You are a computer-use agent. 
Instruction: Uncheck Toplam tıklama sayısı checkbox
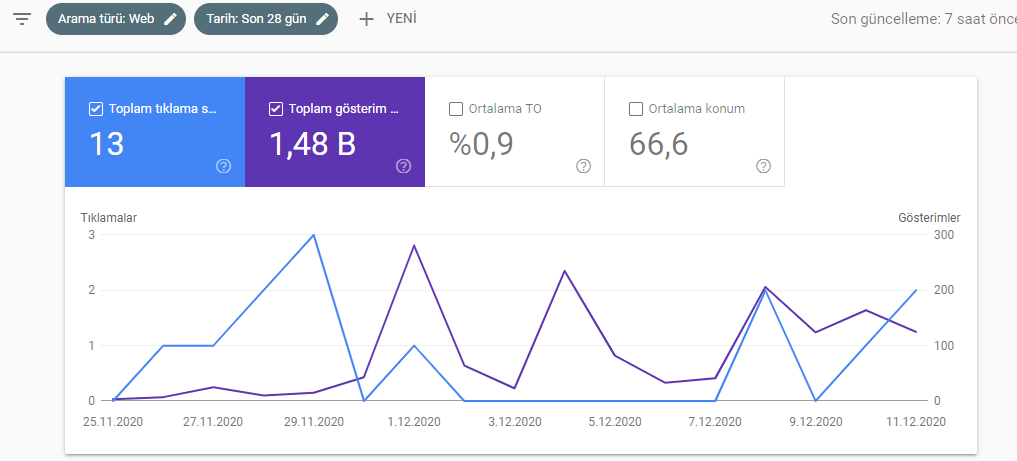tap(95, 109)
